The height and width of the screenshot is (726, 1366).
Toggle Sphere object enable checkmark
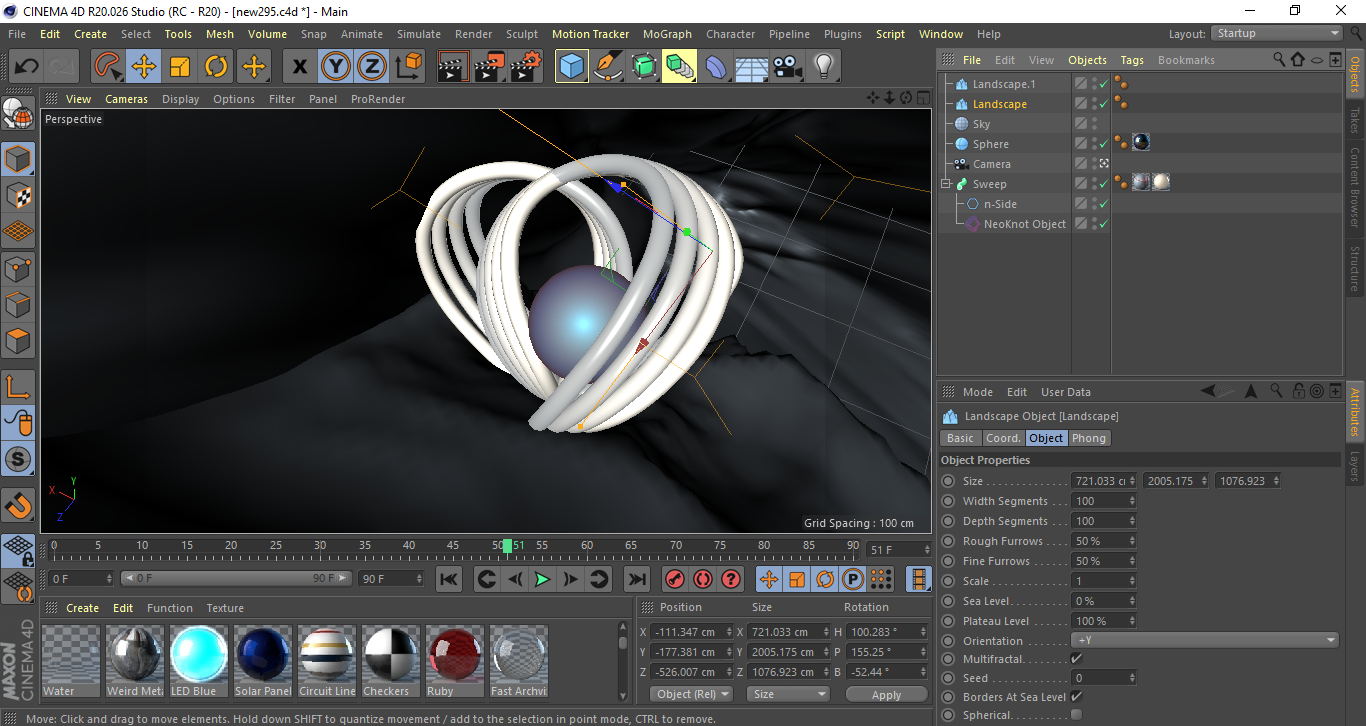coord(1103,144)
